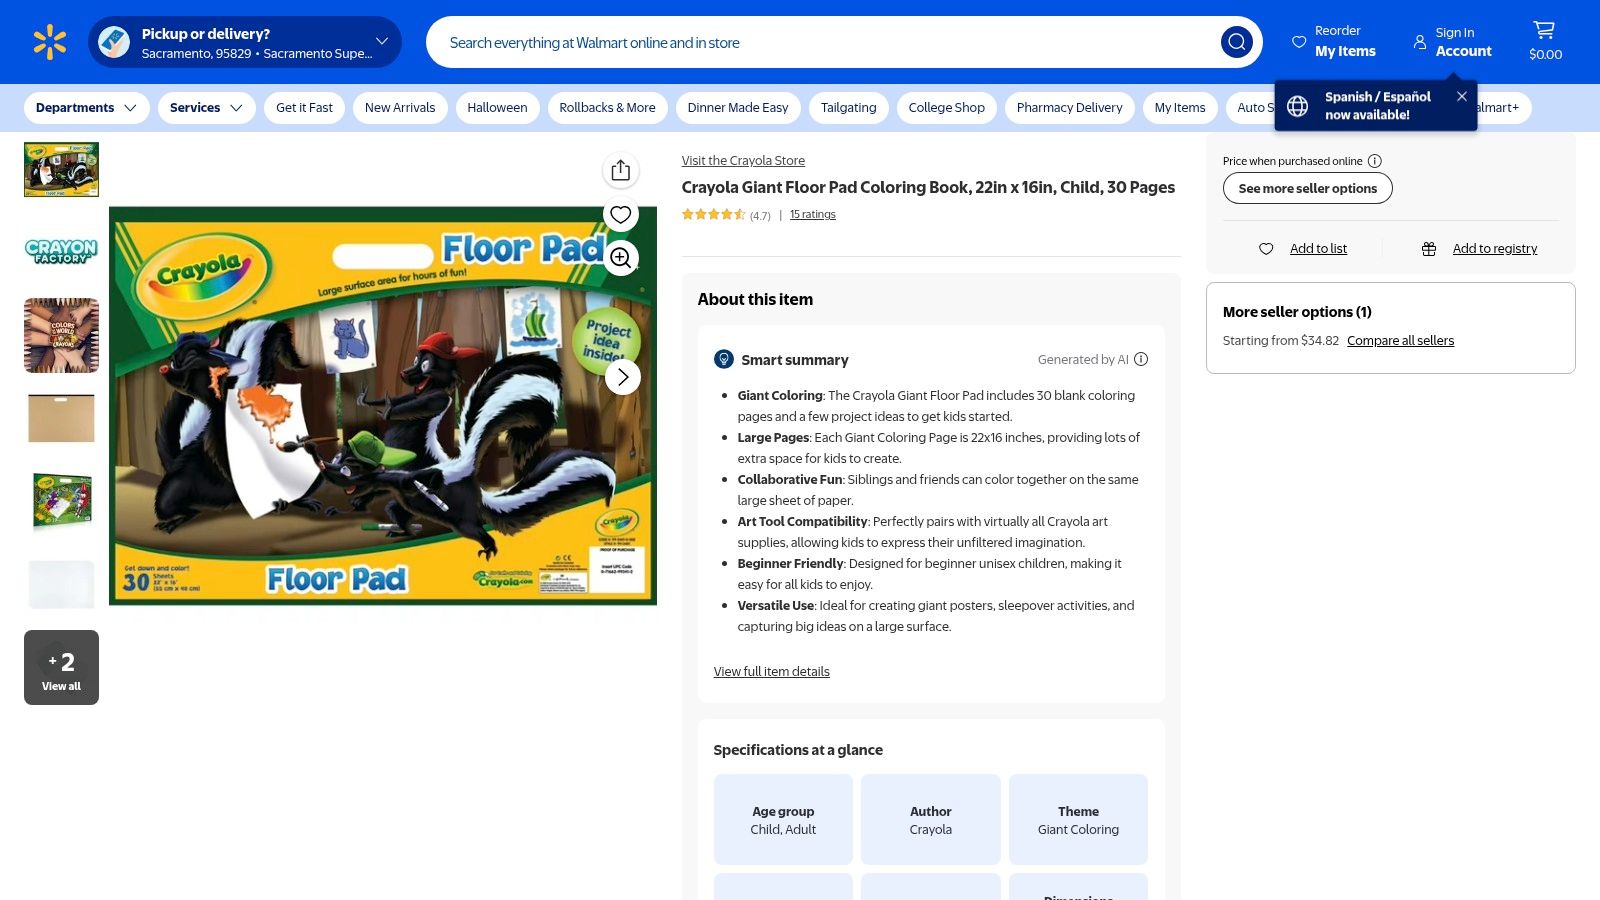
Task: Select the Colors of the World thumbnail
Action: tap(61, 335)
